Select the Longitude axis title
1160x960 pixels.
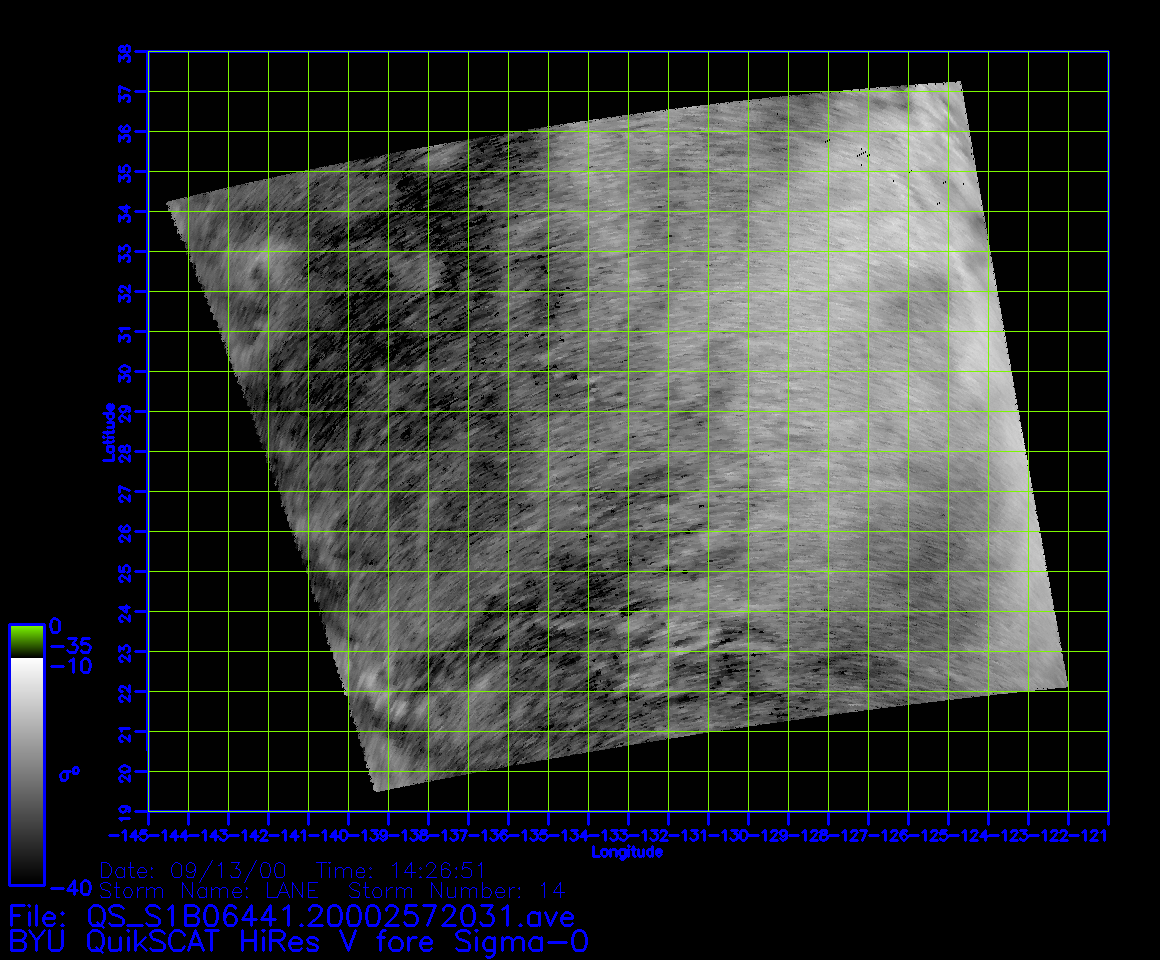point(626,852)
